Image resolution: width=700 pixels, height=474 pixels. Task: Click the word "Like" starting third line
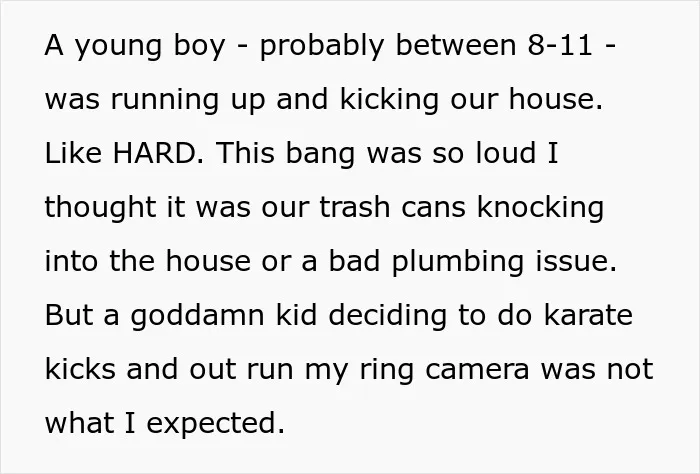73,153
